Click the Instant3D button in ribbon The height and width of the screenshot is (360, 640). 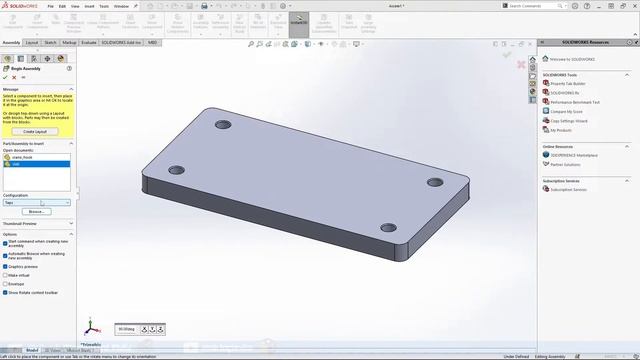299,24
